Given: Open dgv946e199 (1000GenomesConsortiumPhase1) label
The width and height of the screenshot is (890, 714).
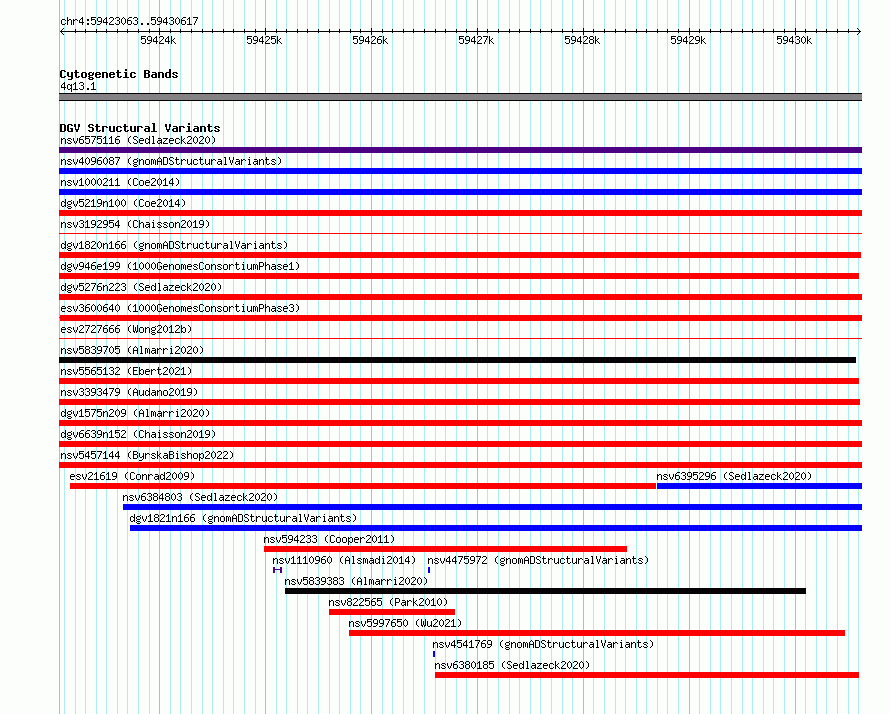Looking at the screenshot, I should [x=180, y=266].
